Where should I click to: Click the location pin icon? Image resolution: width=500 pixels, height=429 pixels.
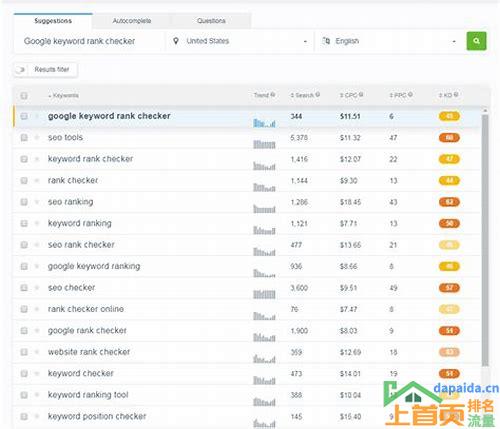(x=176, y=41)
